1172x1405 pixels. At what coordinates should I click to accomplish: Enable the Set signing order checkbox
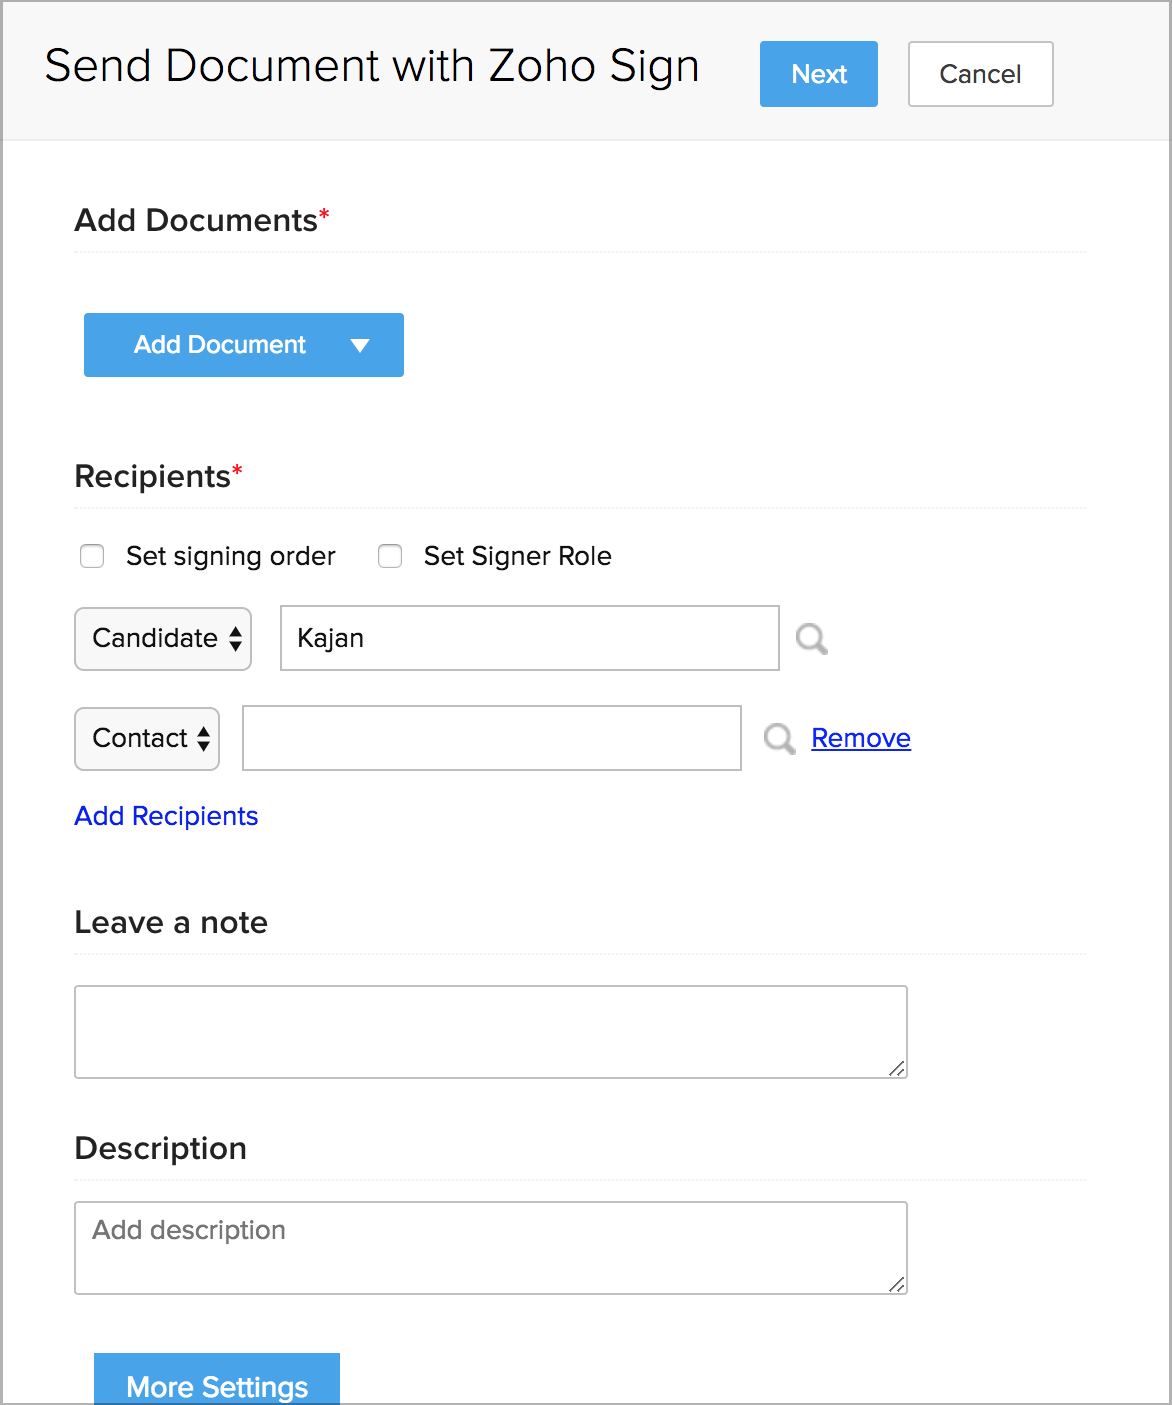92,556
